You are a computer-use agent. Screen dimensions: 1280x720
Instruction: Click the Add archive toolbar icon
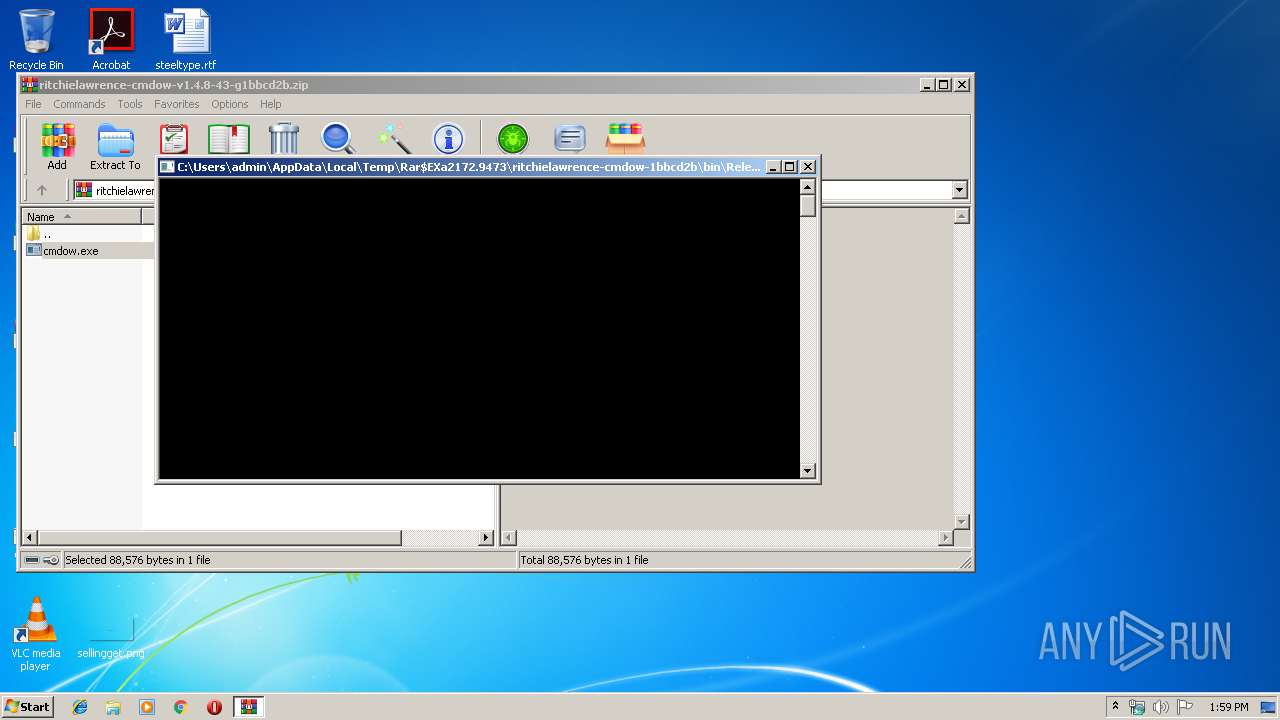click(57, 147)
